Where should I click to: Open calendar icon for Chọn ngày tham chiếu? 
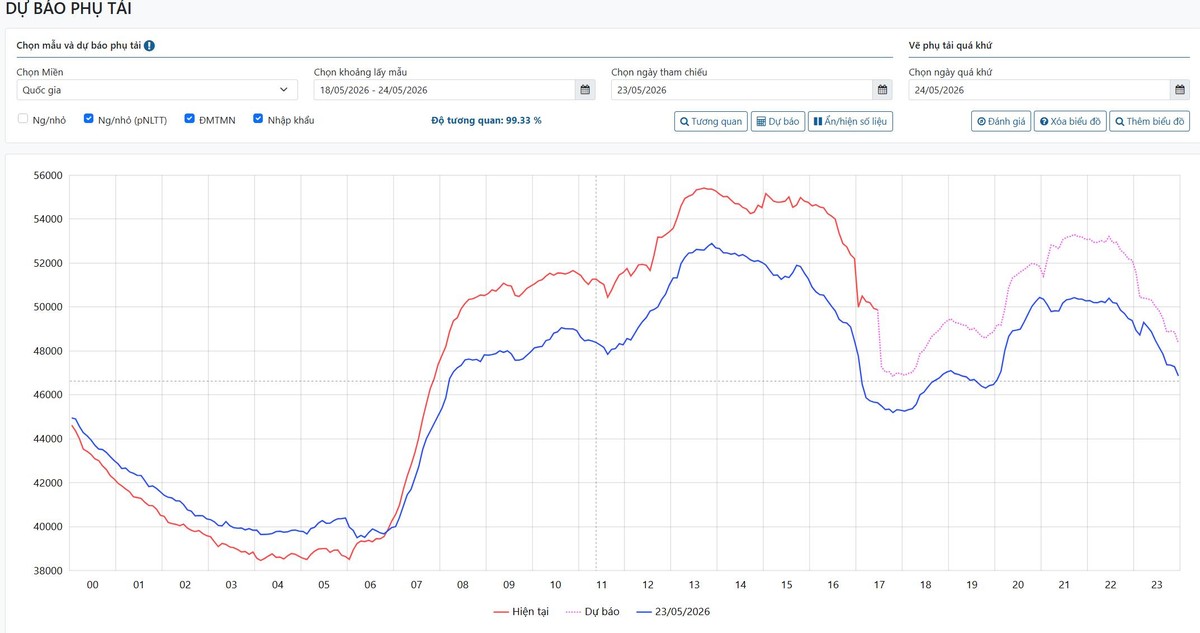[883, 90]
